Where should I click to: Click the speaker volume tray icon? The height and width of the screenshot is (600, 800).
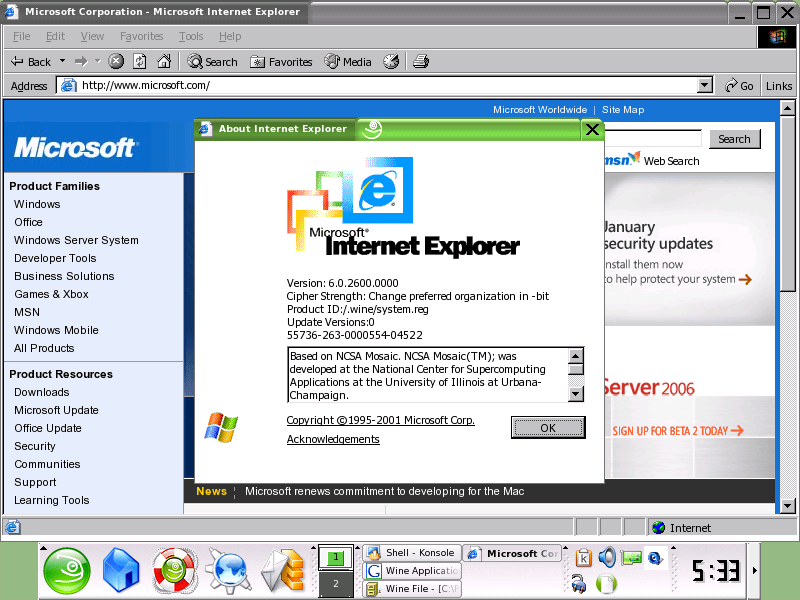607,558
